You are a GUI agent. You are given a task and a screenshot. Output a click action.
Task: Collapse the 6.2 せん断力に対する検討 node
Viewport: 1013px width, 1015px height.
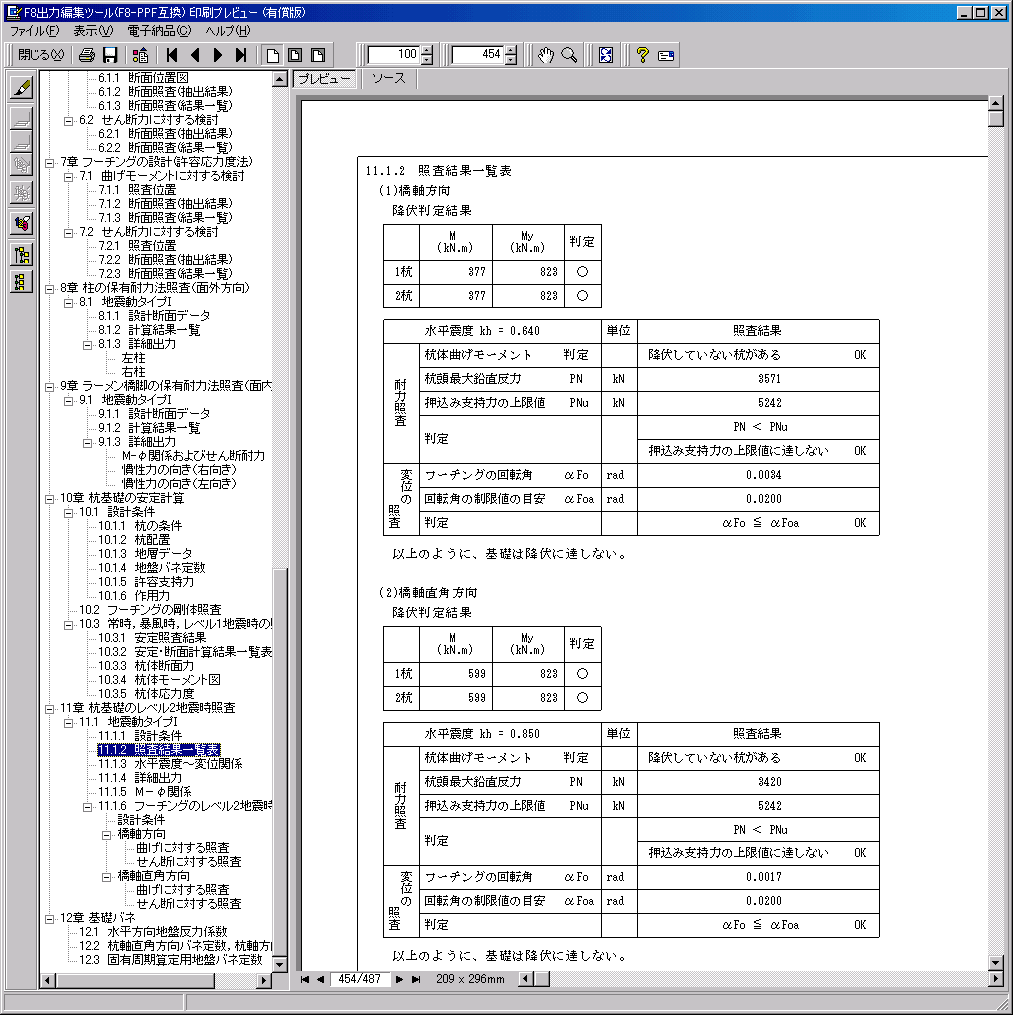click(x=68, y=121)
